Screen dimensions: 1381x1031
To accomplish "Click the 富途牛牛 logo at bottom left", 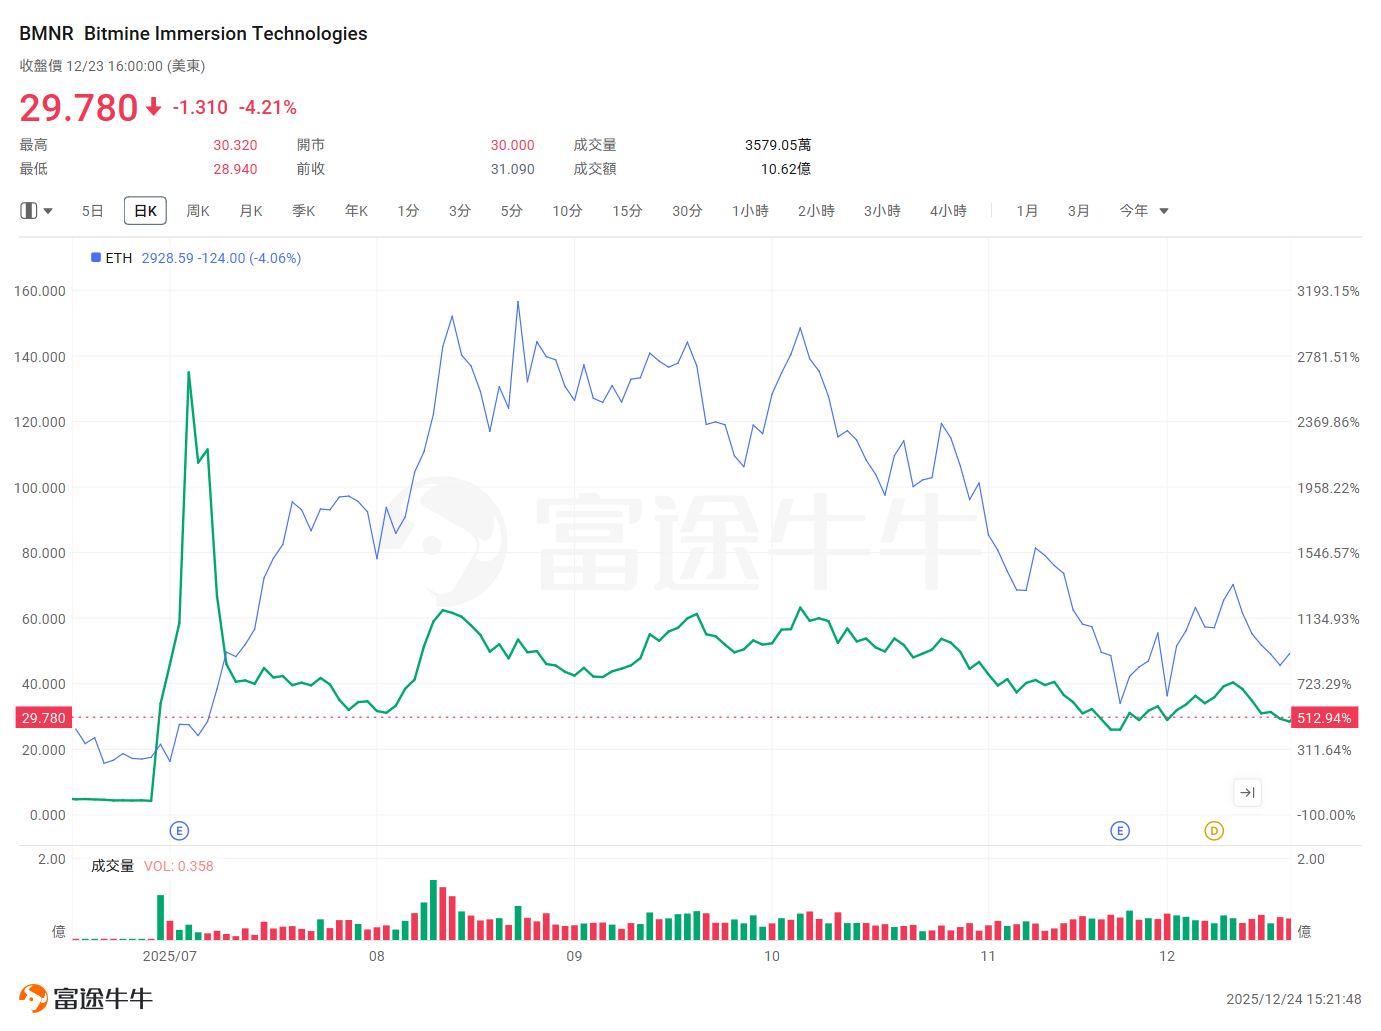I will (x=85, y=997).
